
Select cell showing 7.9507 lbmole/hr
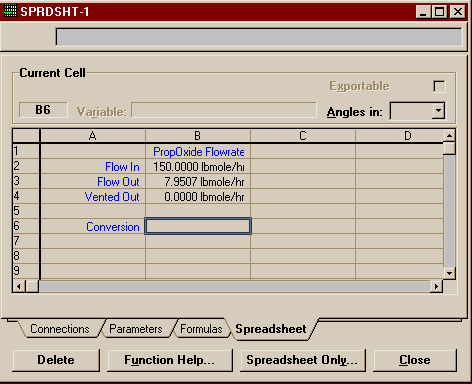pos(198,182)
